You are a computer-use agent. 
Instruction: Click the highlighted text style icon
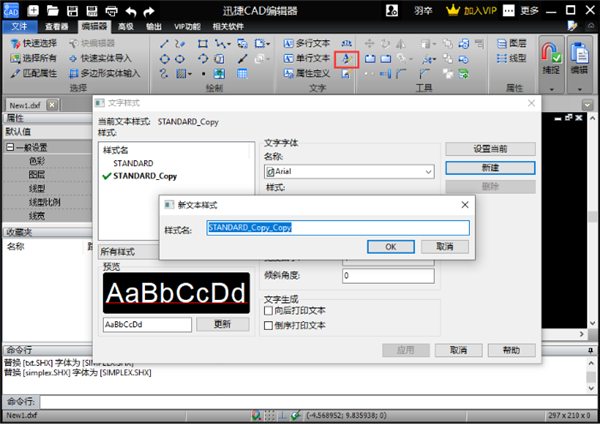(x=346, y=59)
